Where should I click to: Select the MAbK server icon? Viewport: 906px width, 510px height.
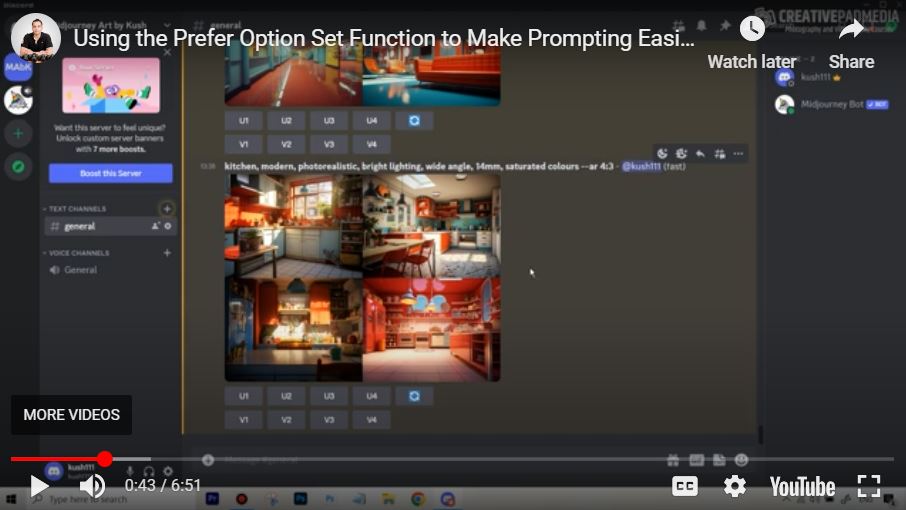18,67
